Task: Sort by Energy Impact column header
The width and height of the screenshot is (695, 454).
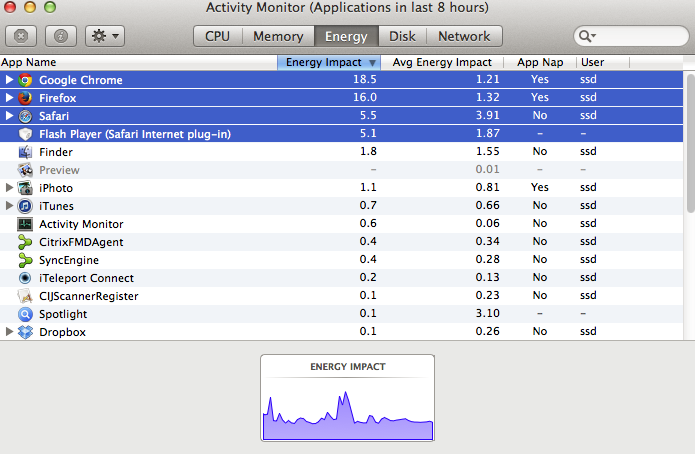Action: [x=329, y=63]
